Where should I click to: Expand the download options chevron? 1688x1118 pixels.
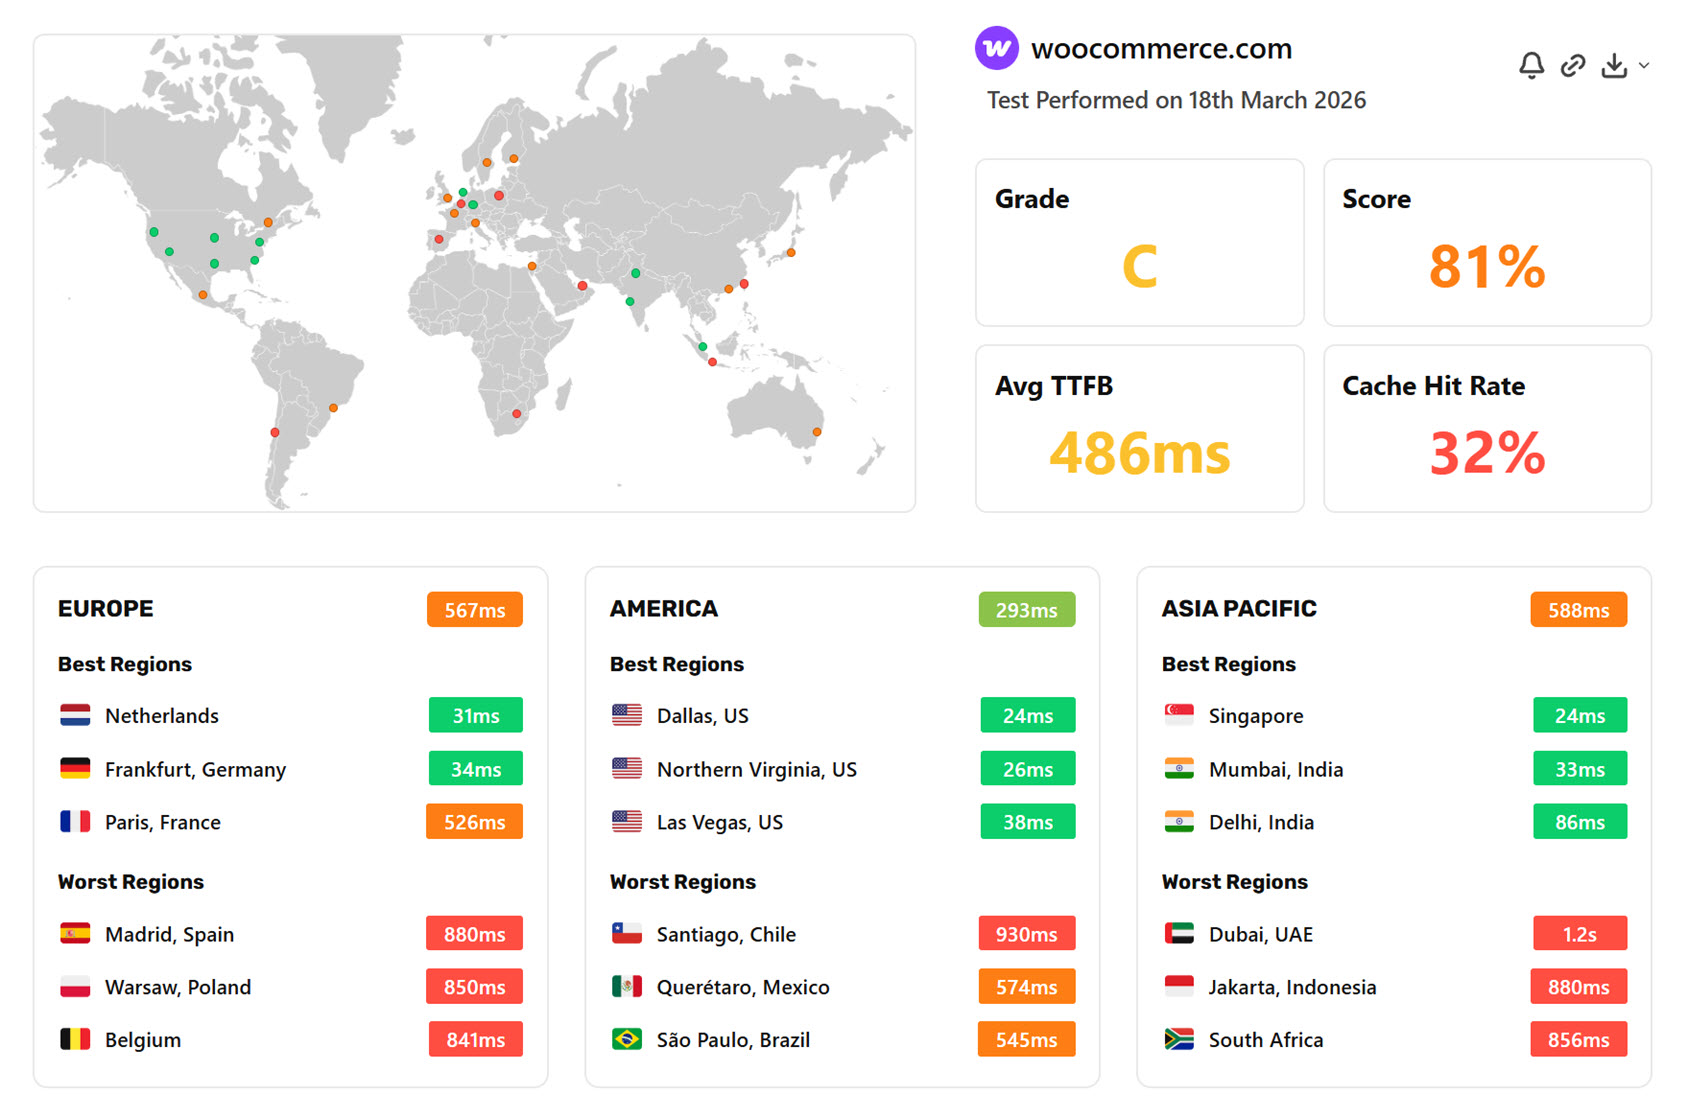pyautogui.click(x=1644, y=66)
